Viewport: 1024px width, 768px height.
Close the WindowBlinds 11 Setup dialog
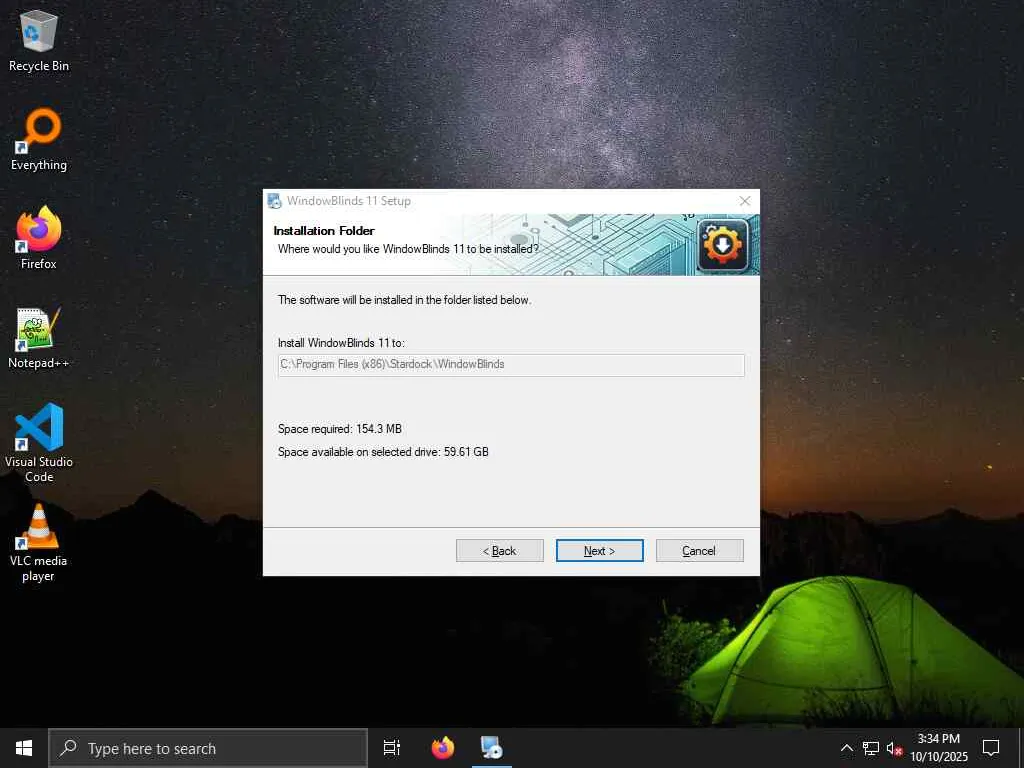[x=744, y=201]
